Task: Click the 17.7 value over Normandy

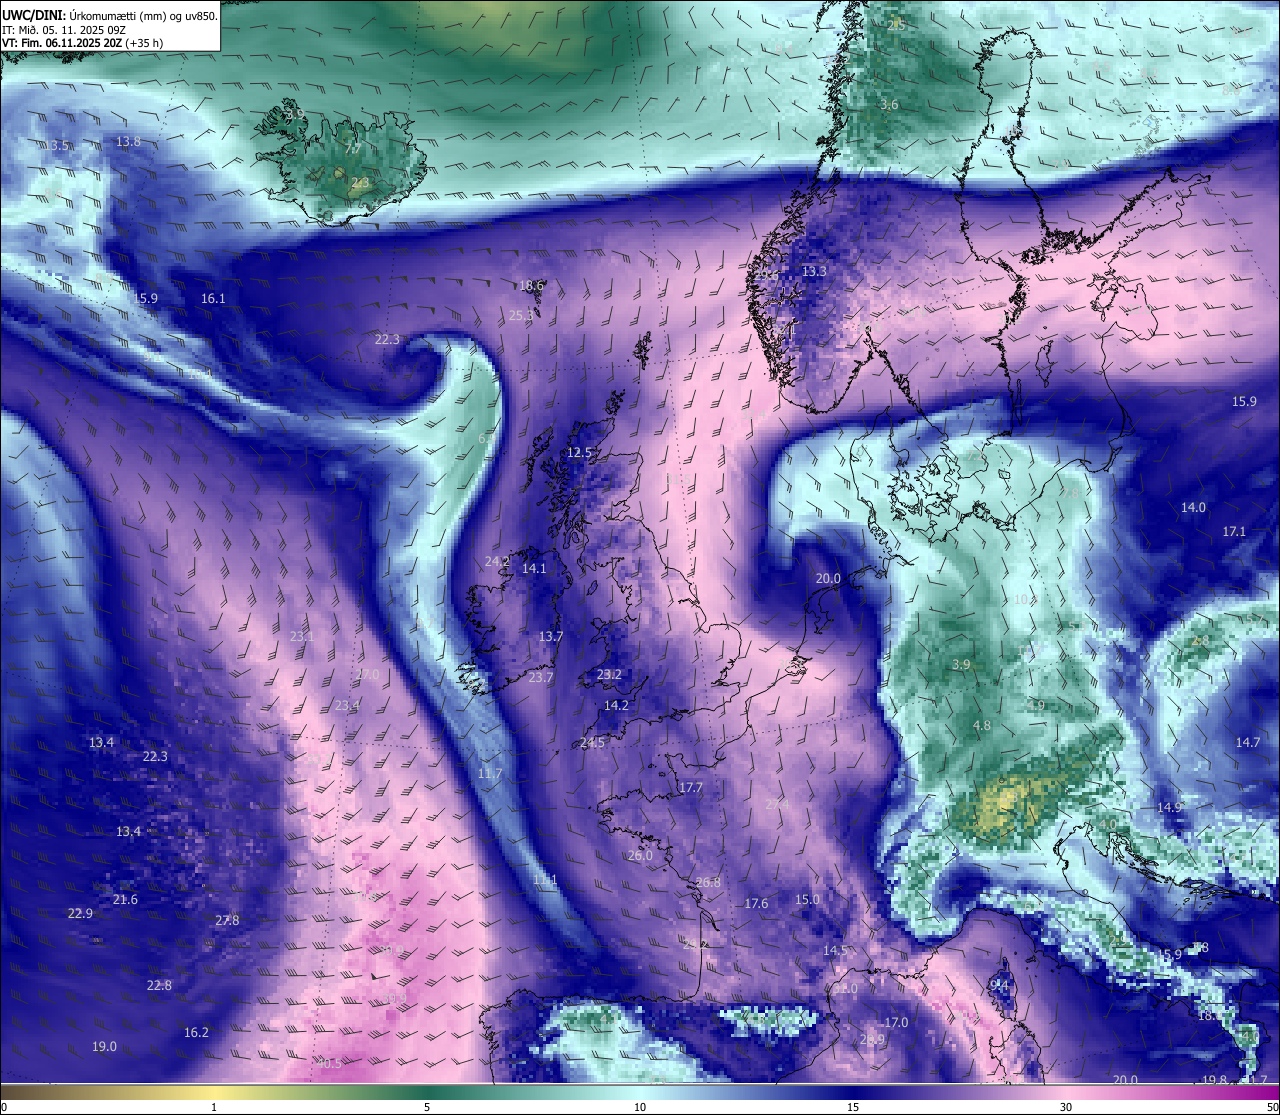Action: tap(691, 788)
